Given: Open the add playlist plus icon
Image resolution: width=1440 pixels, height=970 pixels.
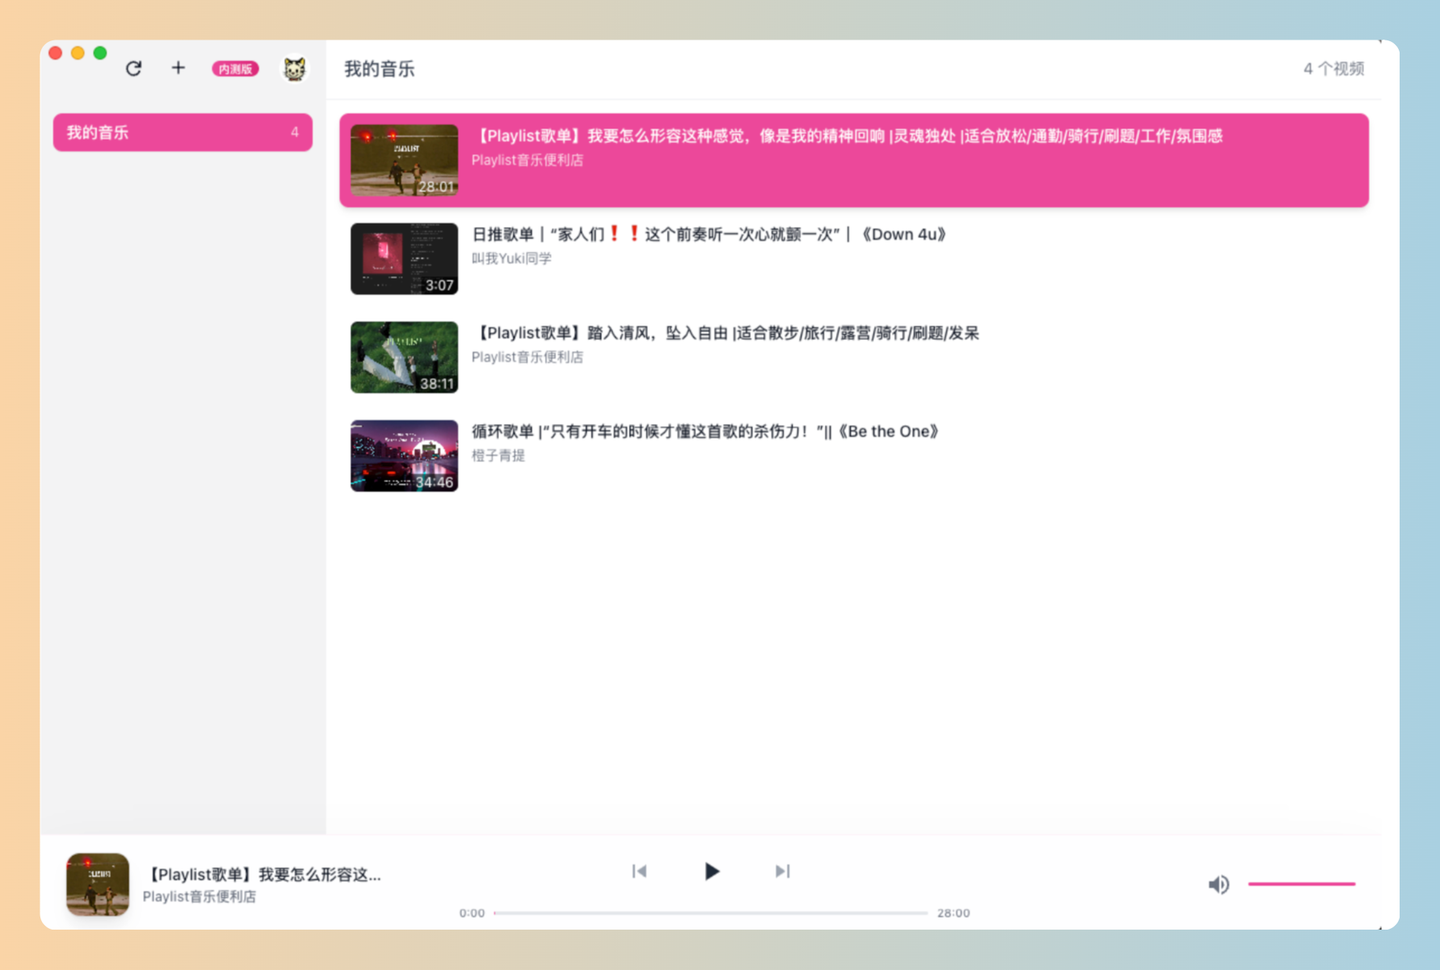Looking at the screenshot, I should pos(178,68).
